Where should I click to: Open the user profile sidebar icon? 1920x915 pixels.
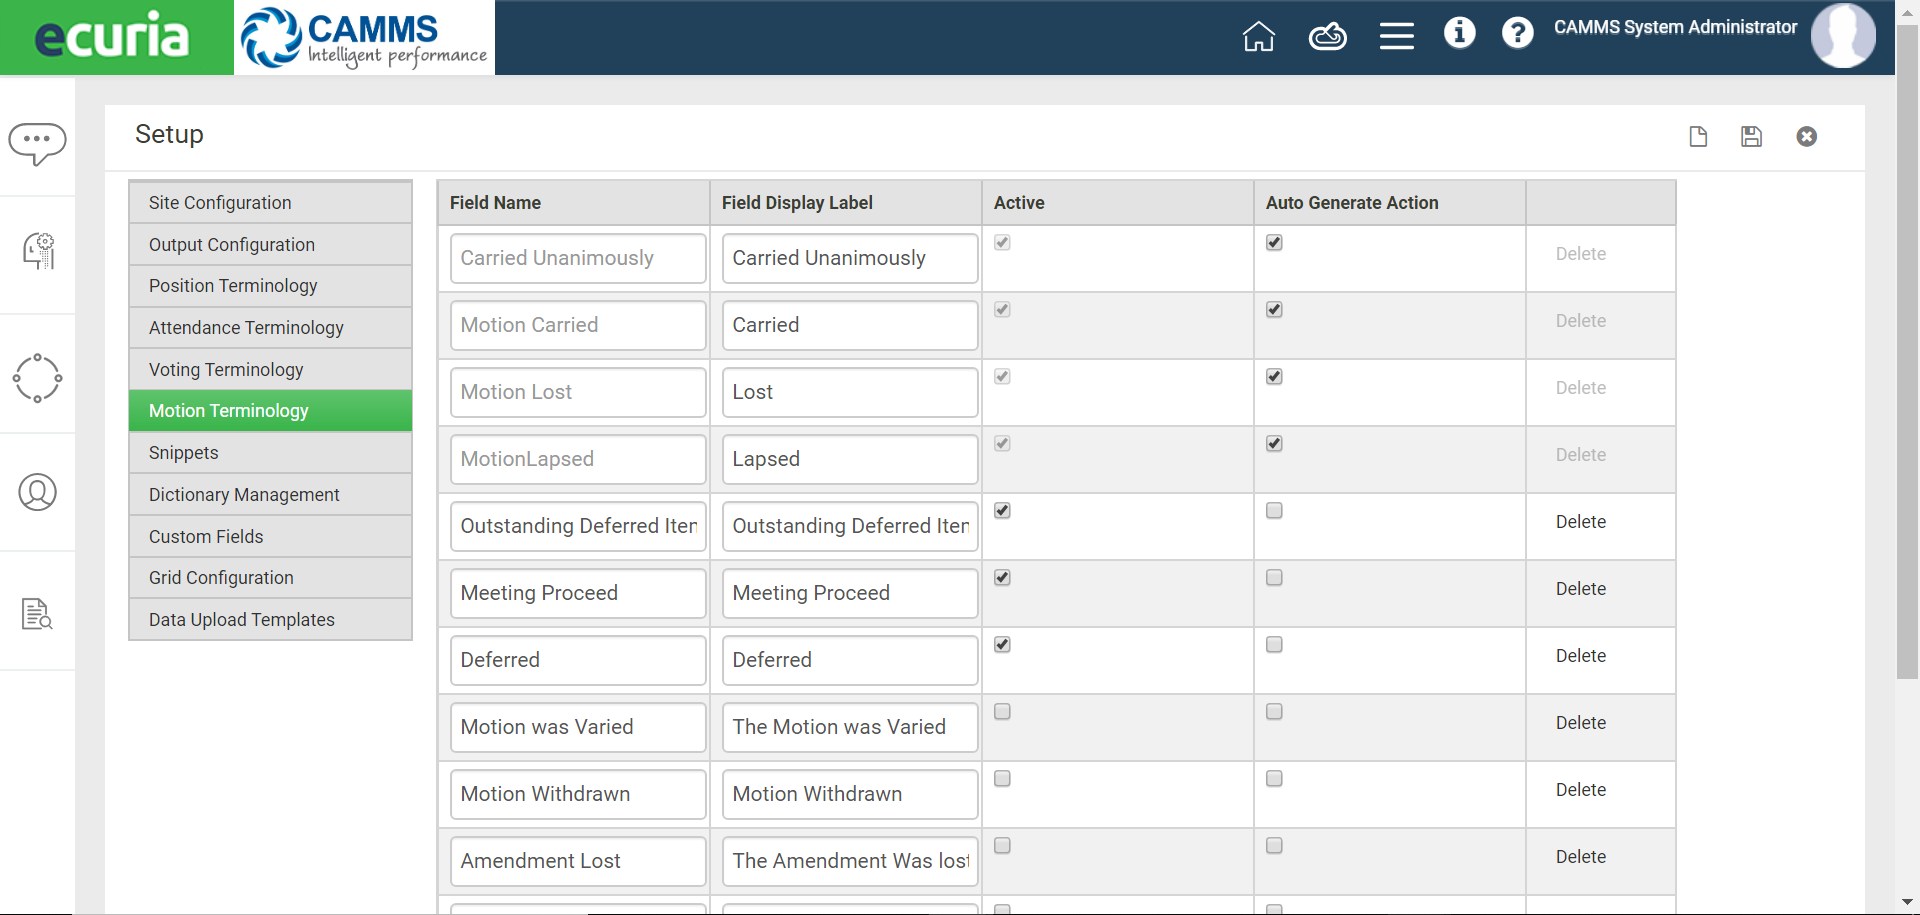(37, 492)
